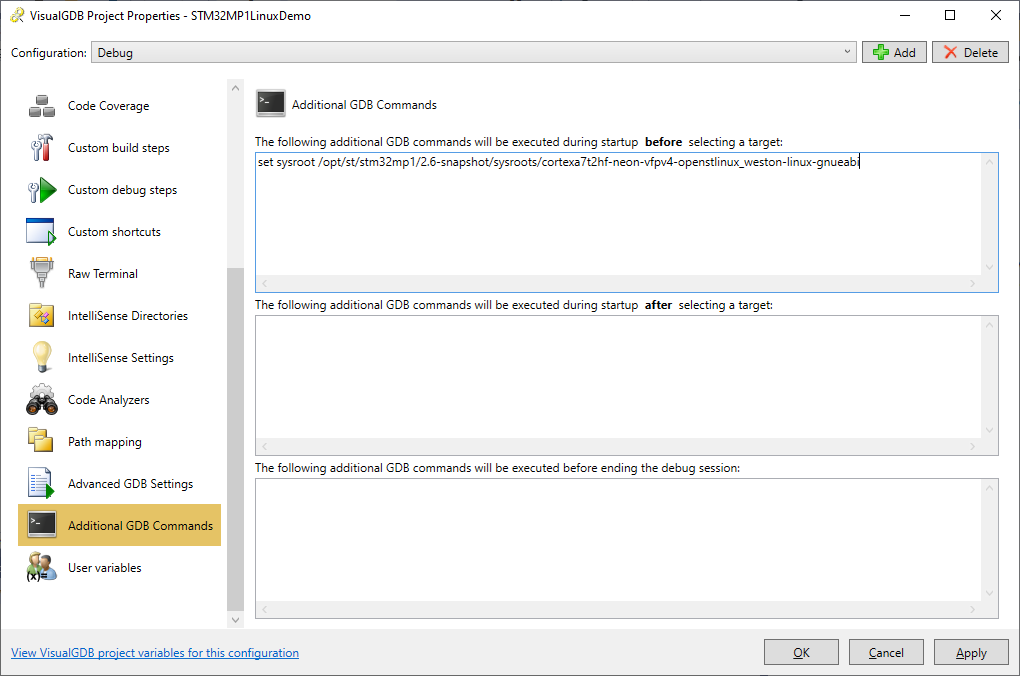Click the second text box horizontal scroll left arrow

coord(265,447)
